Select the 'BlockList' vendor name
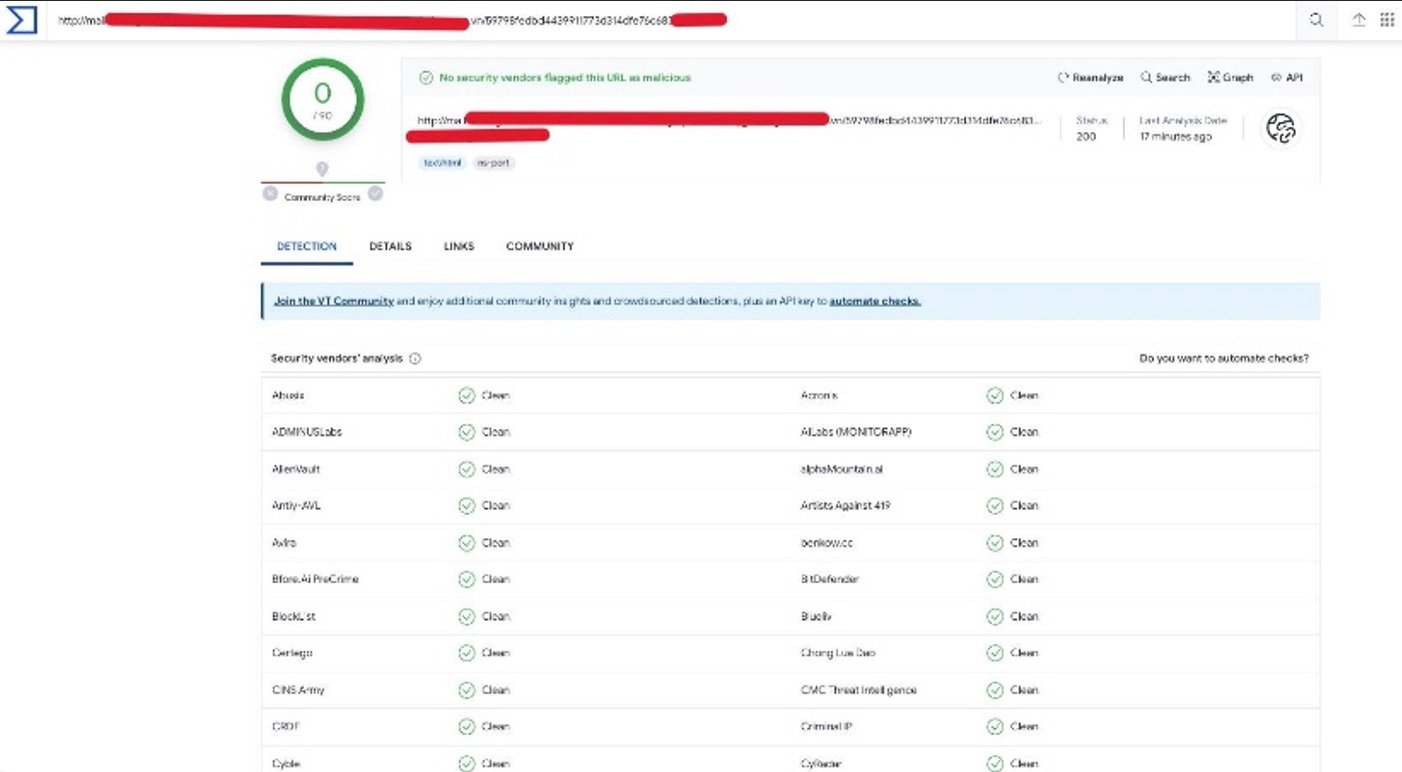Image resolution: width=1402 pixels, height=772 pixels. pyautogui.click(x=294, y=616)
